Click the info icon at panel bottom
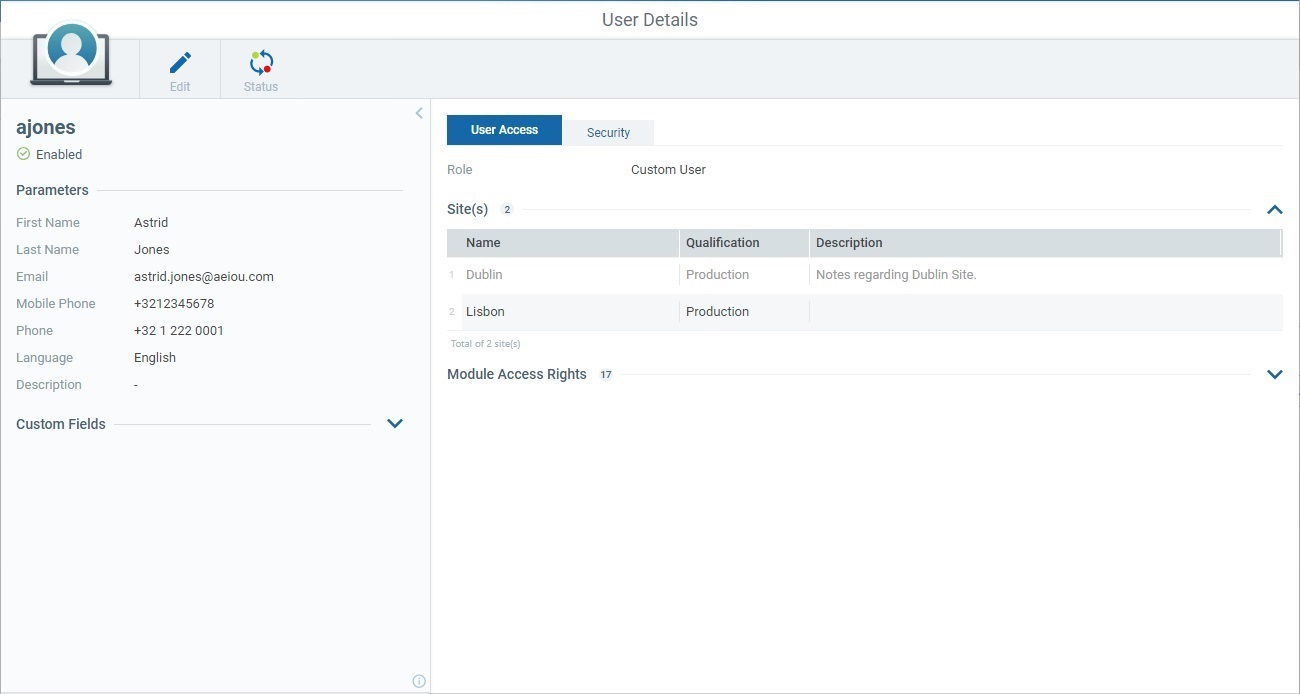This screenshot has height=694, width=1300. 419,681
